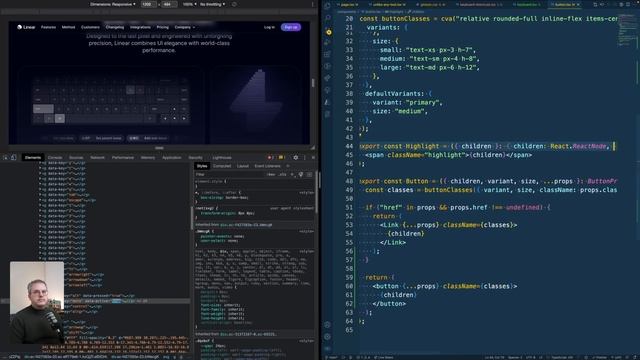Open the Dimensions Responsive dropdown
The height and width of the screenshot is (360, 640).
[113, 4]
